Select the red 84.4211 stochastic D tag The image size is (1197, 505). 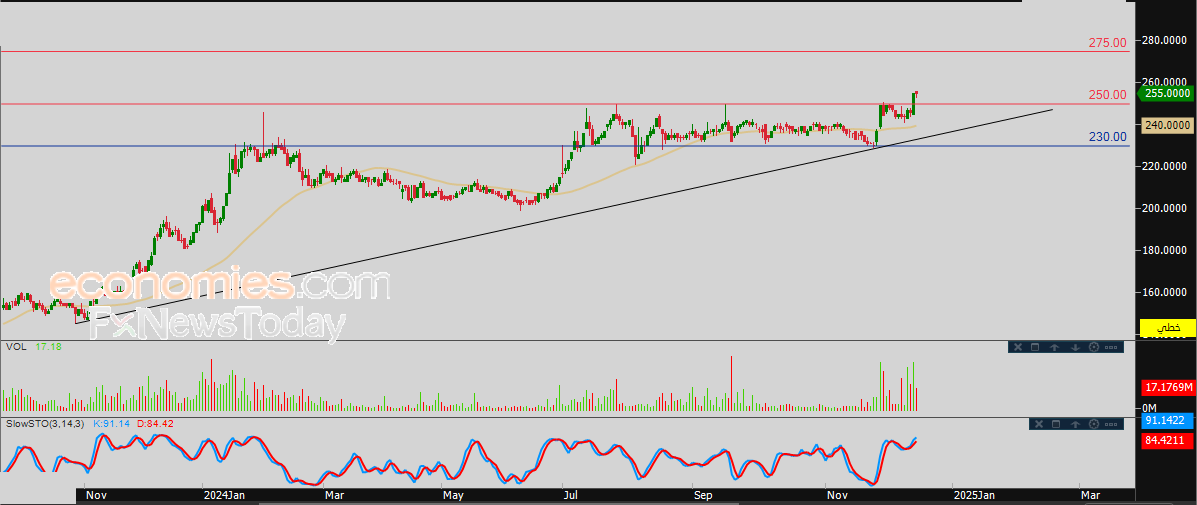pos(1167,439)
